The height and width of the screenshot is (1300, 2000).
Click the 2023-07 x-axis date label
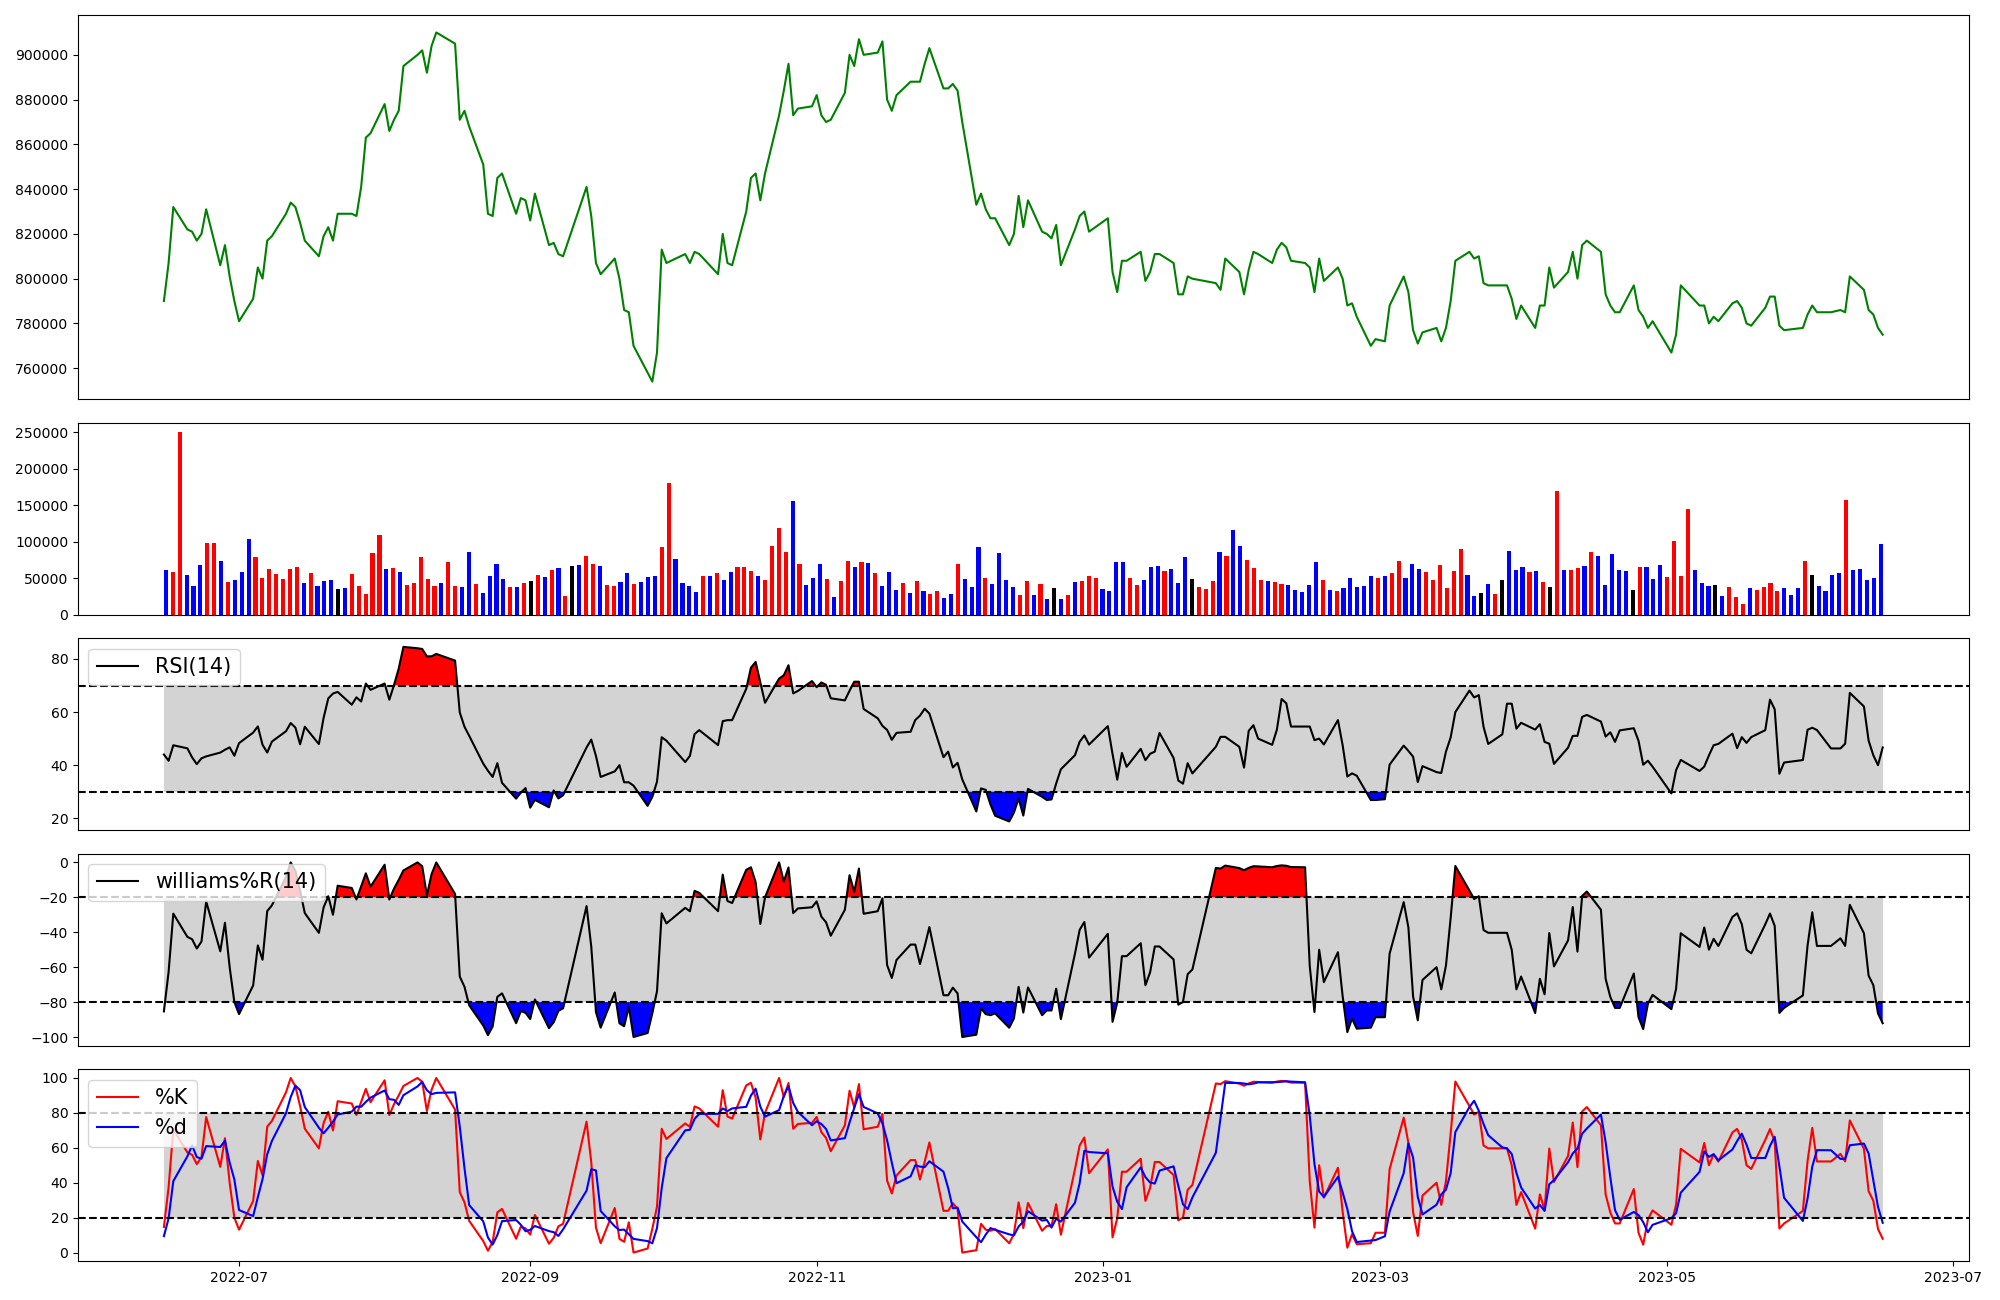pos(1953,1277)
